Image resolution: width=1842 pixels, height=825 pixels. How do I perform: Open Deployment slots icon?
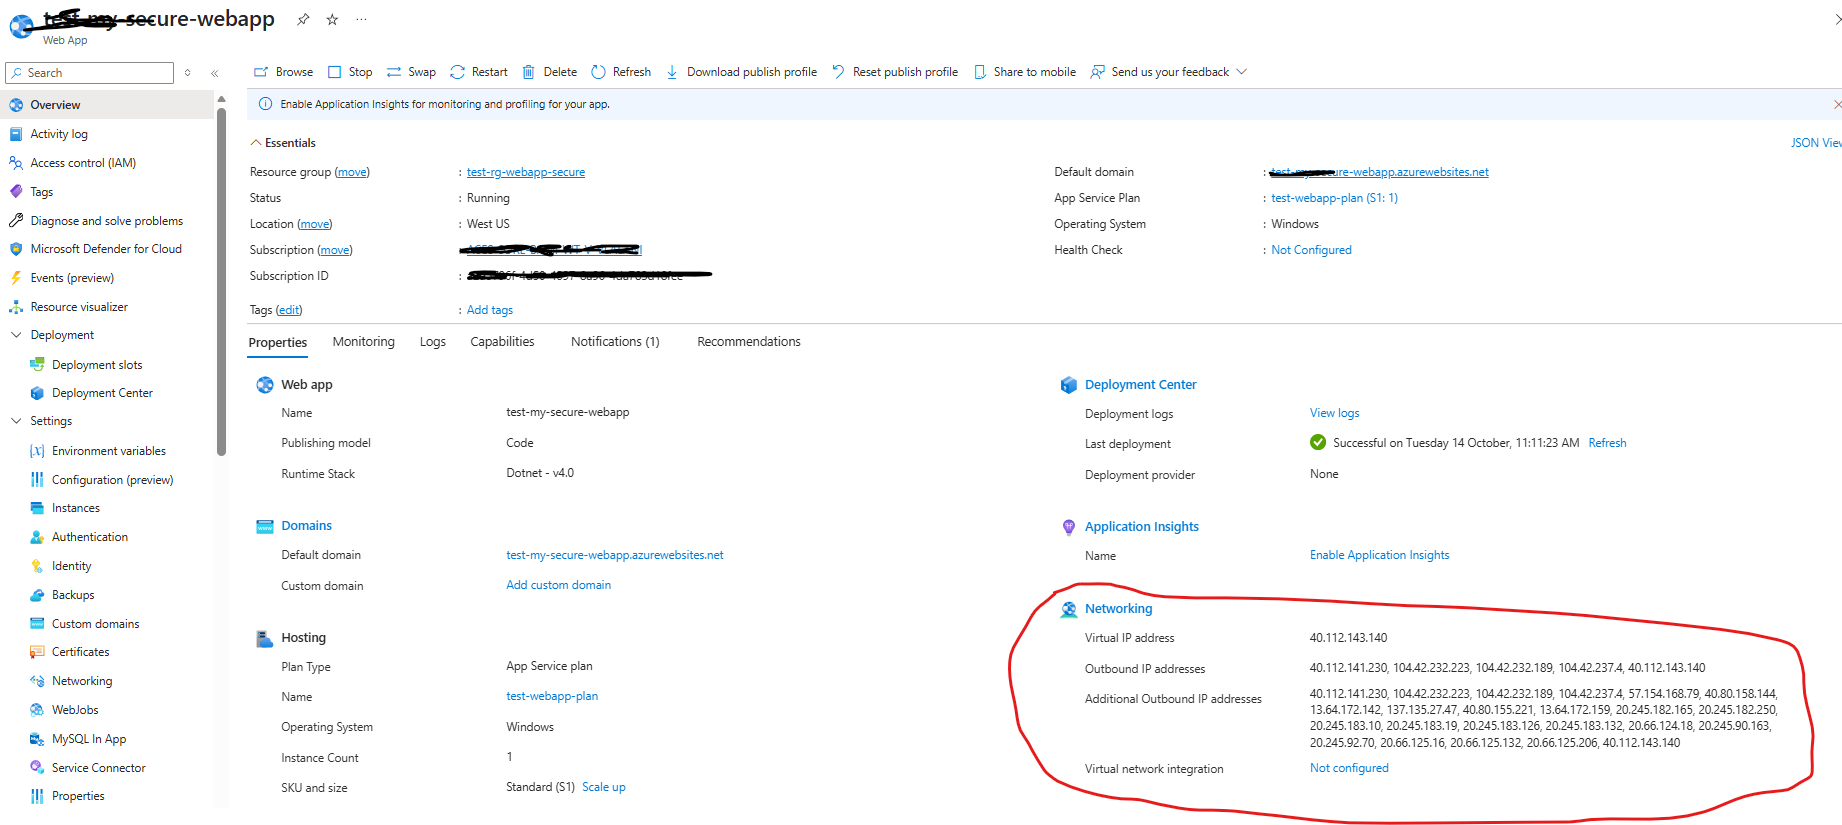click(37, 365)
